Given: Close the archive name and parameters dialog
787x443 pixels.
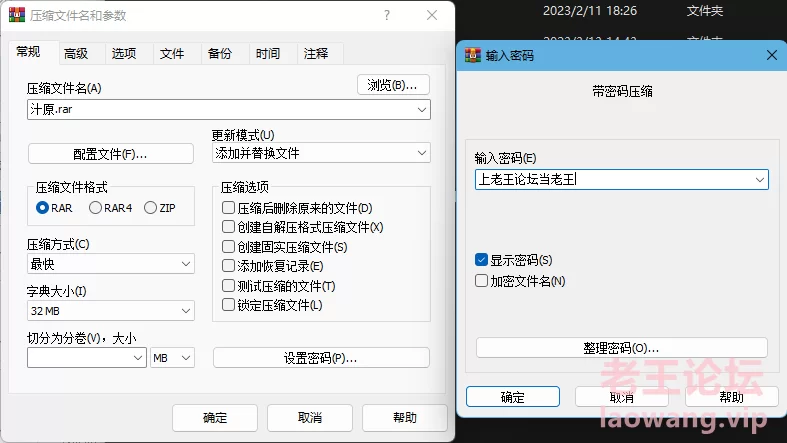Looking at the screenshot, I should [432, 15].
